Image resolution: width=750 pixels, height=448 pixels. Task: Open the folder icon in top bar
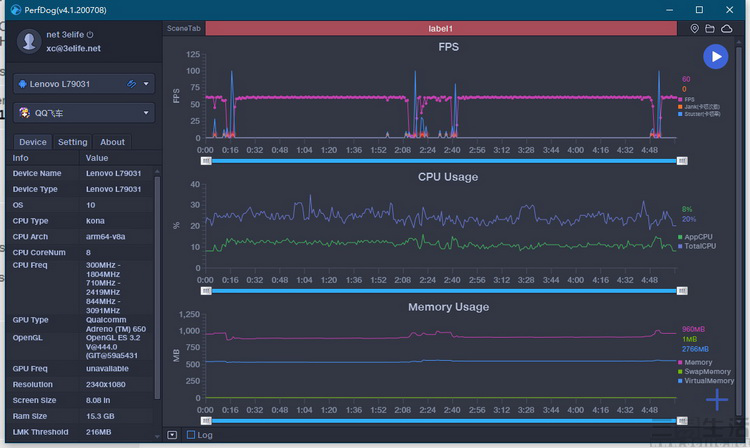(x=710, y=29)
